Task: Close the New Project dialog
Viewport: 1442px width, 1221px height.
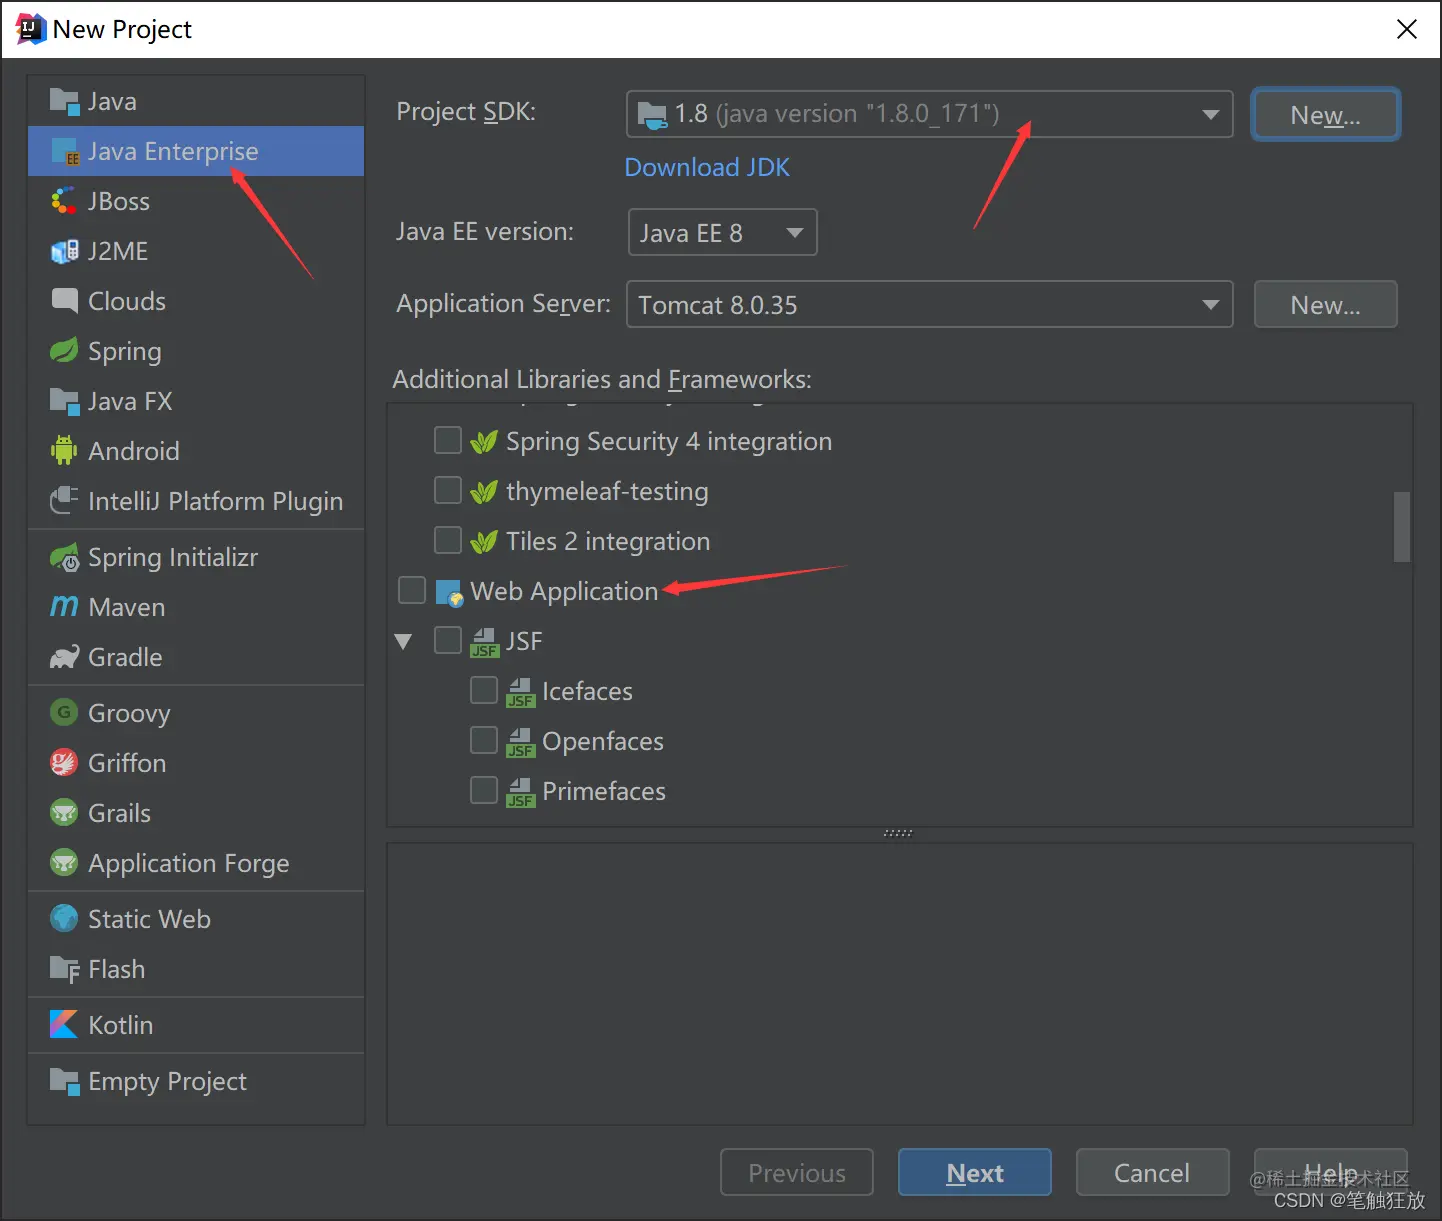Action: pos(1407,29)
